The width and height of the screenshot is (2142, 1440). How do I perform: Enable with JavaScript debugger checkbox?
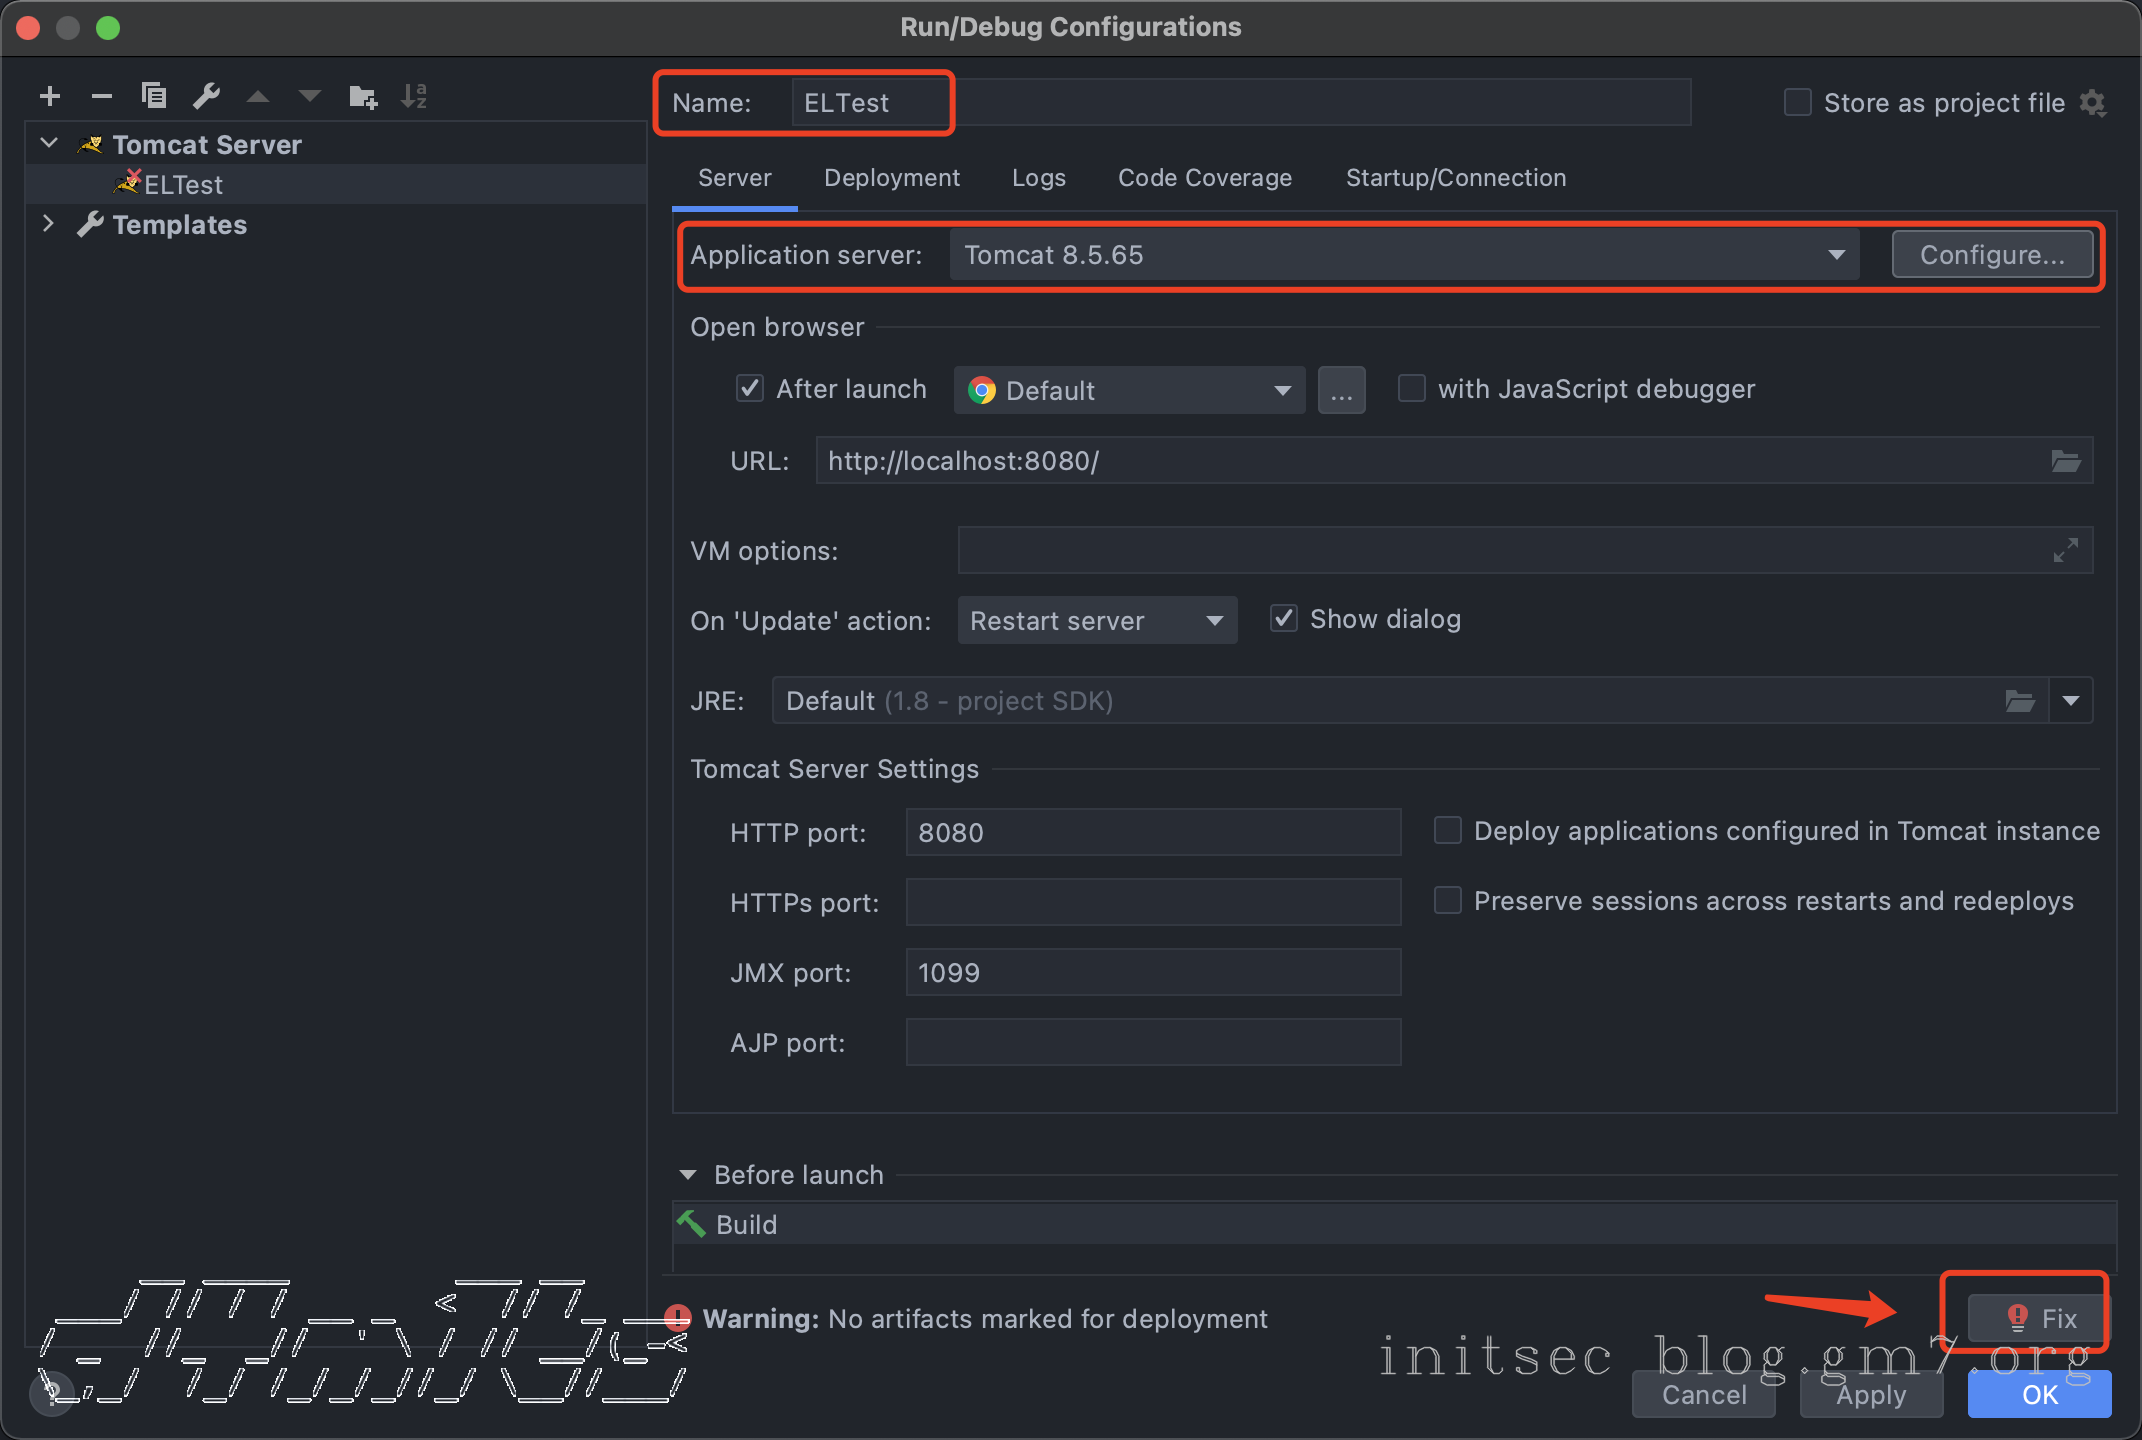point(1411,388)
